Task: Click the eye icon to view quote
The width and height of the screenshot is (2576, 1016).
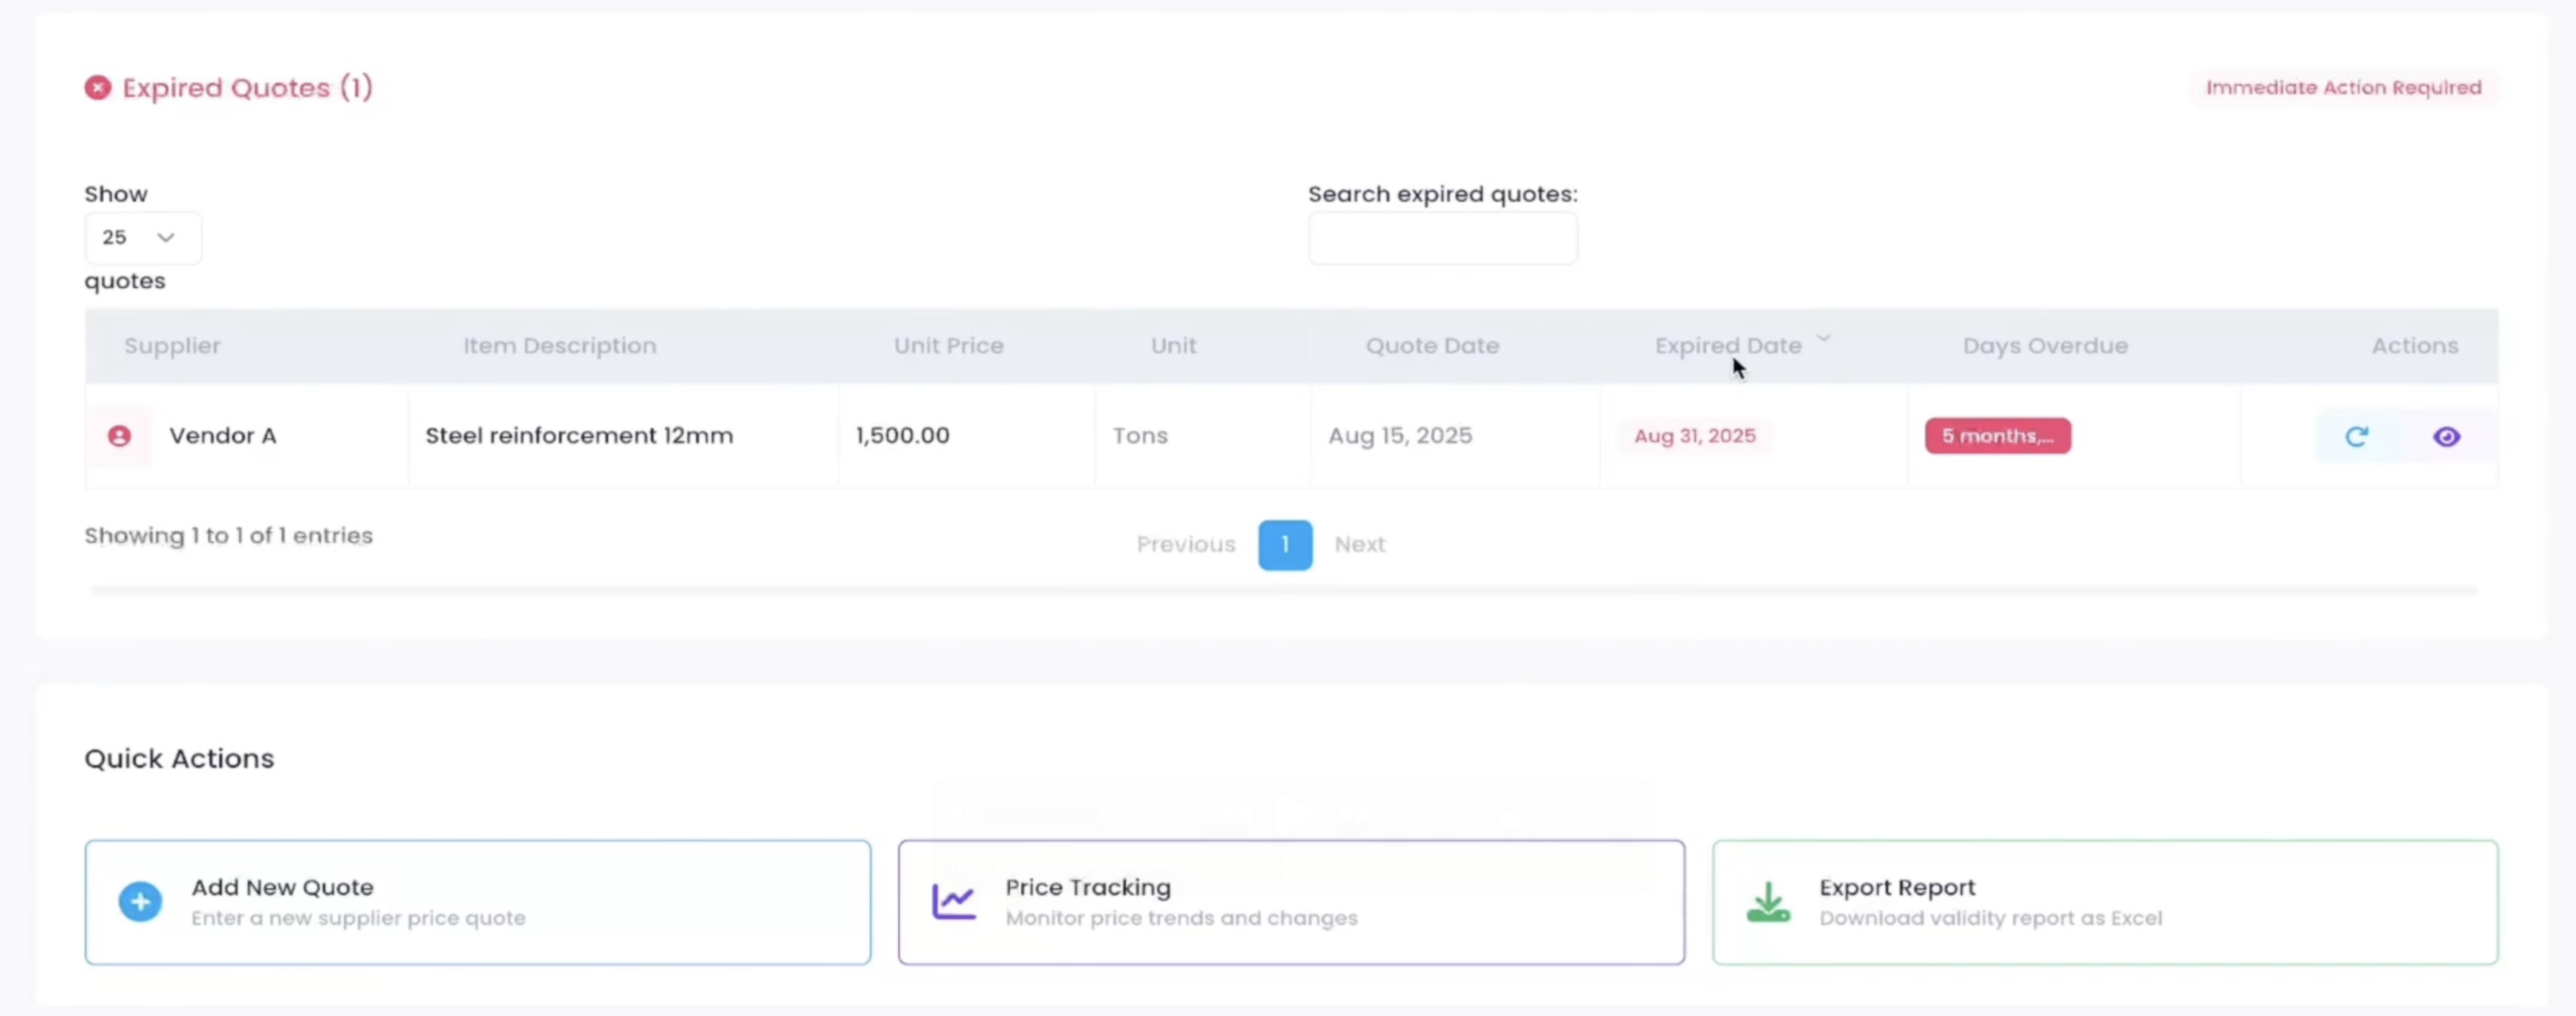Action: coord(2446,436)
